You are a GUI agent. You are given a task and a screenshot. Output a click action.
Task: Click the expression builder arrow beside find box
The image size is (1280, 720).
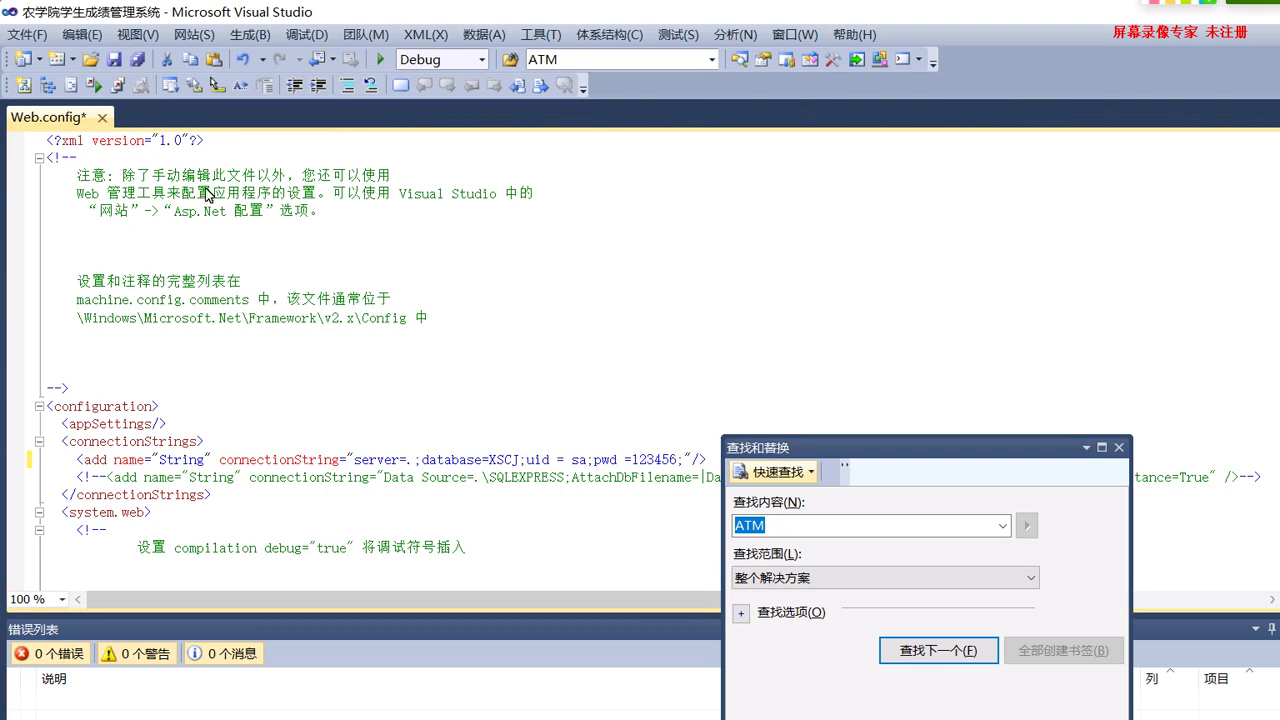tap(1026, 526)
